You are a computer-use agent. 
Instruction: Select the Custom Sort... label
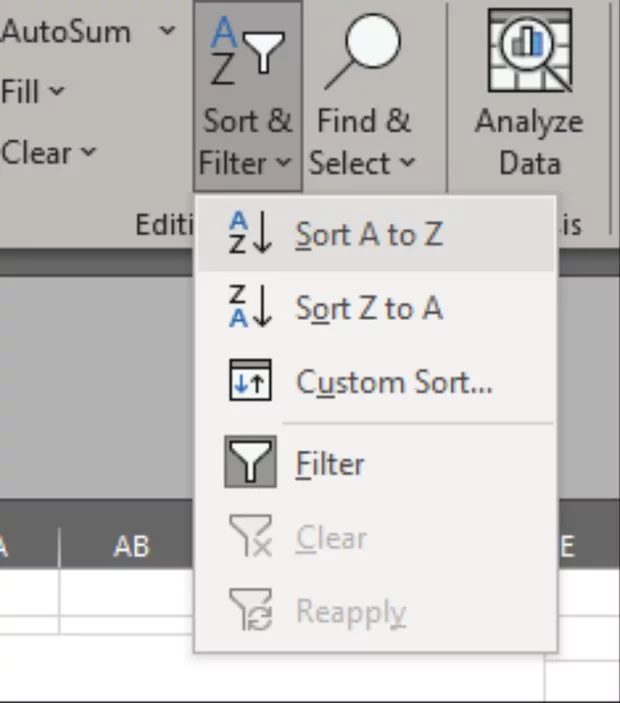click(394, 382)
